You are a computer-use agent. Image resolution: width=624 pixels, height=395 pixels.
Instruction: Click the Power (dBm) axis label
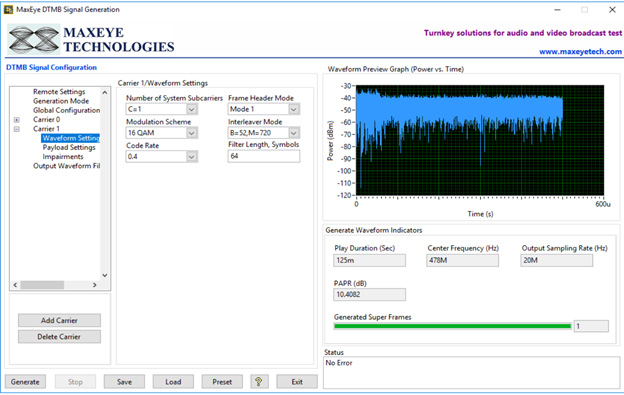(330, 140)
